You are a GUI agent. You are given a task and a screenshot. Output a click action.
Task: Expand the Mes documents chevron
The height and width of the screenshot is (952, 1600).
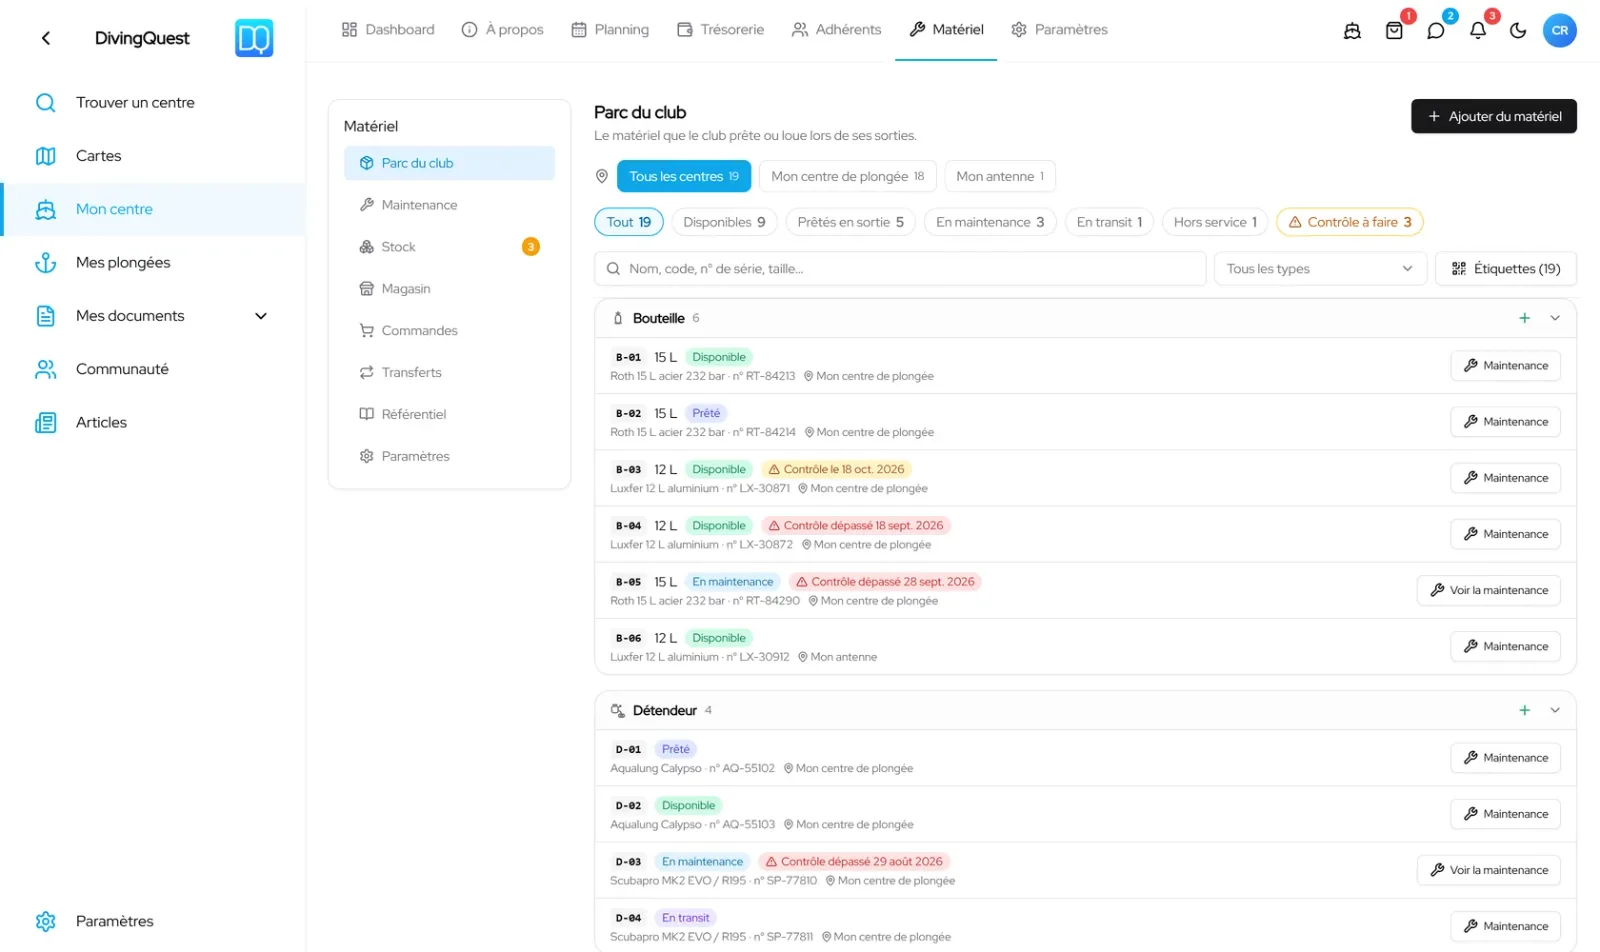(x=261, y=316)
